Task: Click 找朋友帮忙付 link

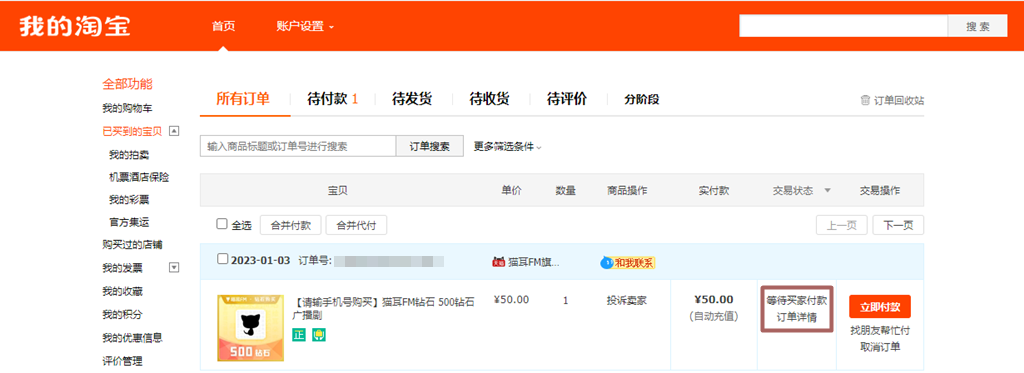Action: pos(880,330)
